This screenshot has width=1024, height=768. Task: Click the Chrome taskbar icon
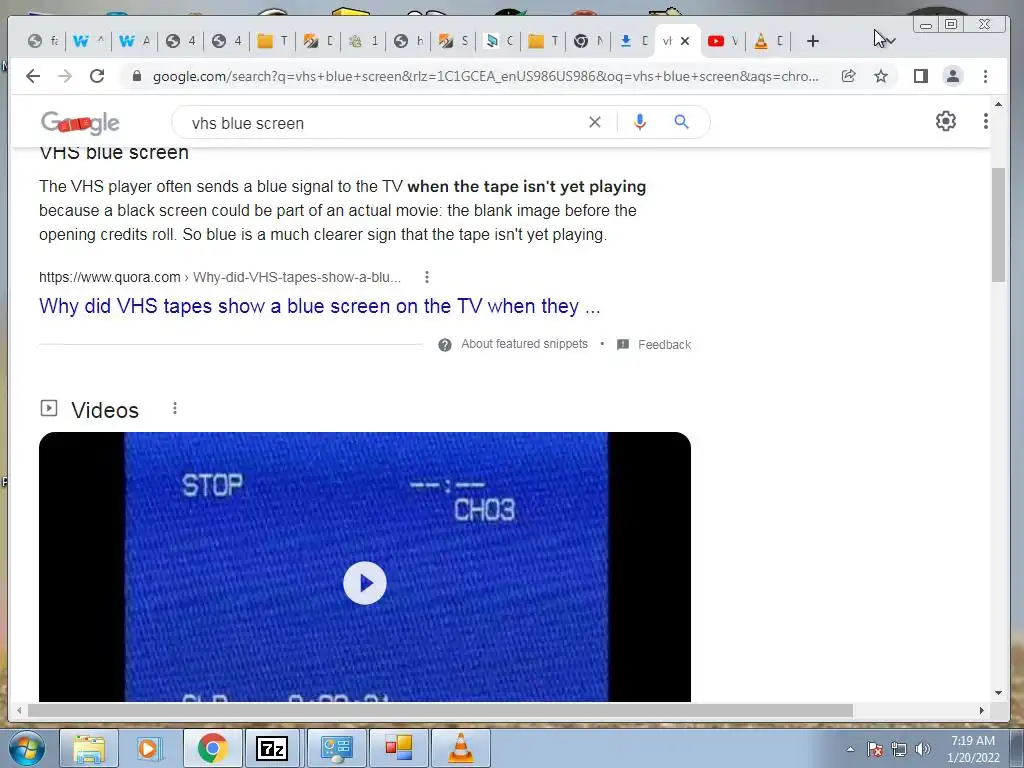pos(212,748)
